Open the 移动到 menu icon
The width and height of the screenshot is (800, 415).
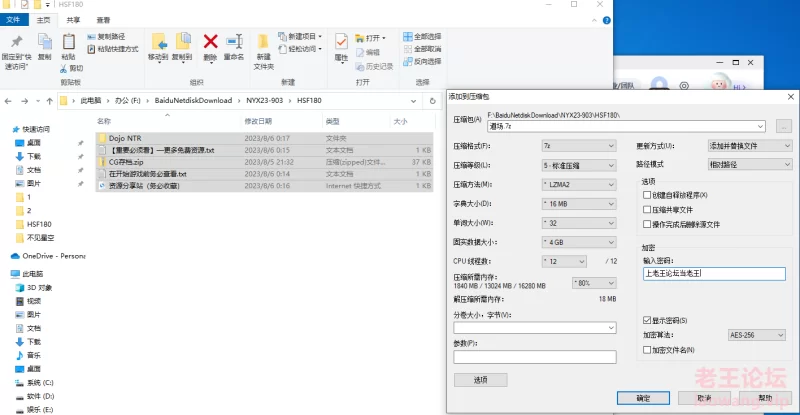[158, 42]
